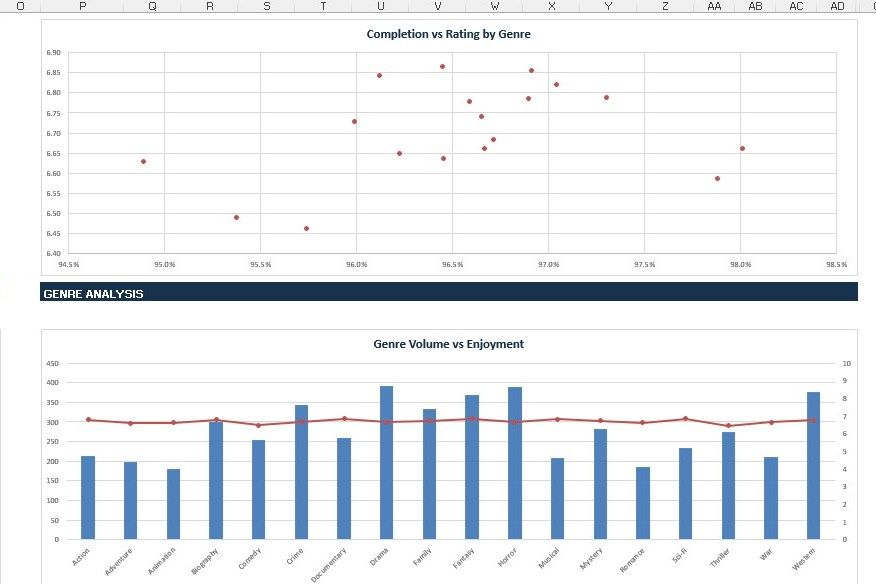The width and height of the screenshot is (876, 584).
Task: Select column AA header
Action: (715, 6)
